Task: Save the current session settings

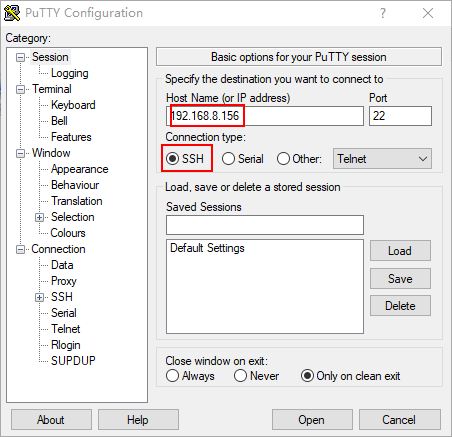Action: [400, 279]
